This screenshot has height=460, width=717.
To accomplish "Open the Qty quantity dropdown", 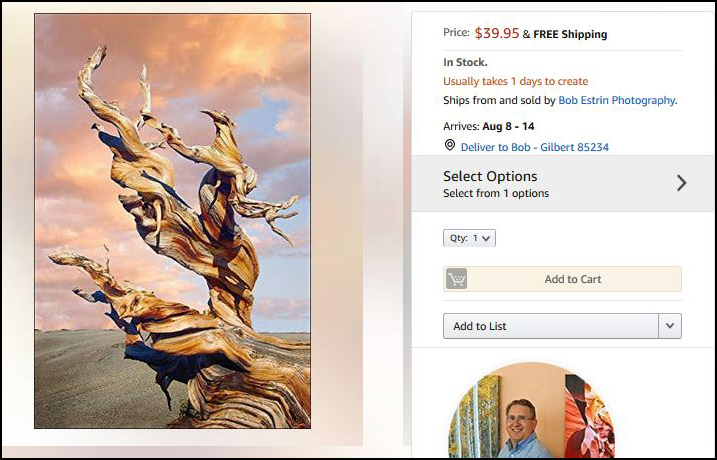I will [x=469, y=238].
